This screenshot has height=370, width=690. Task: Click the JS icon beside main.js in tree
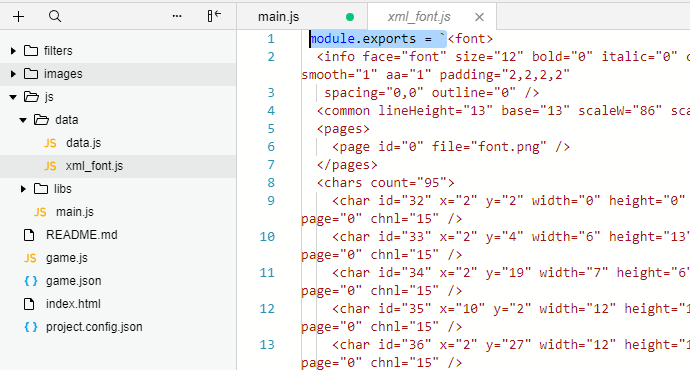coord(40,212)
